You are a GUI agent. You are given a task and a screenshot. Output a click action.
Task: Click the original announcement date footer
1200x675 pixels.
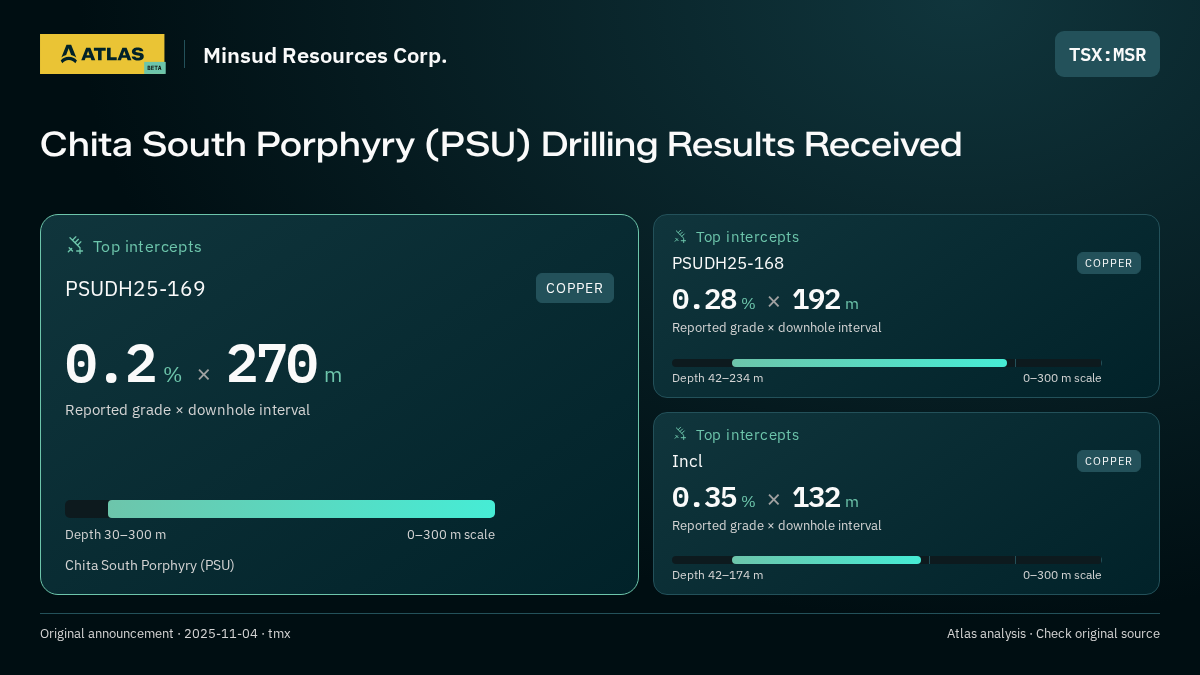[x=165, y=634]
